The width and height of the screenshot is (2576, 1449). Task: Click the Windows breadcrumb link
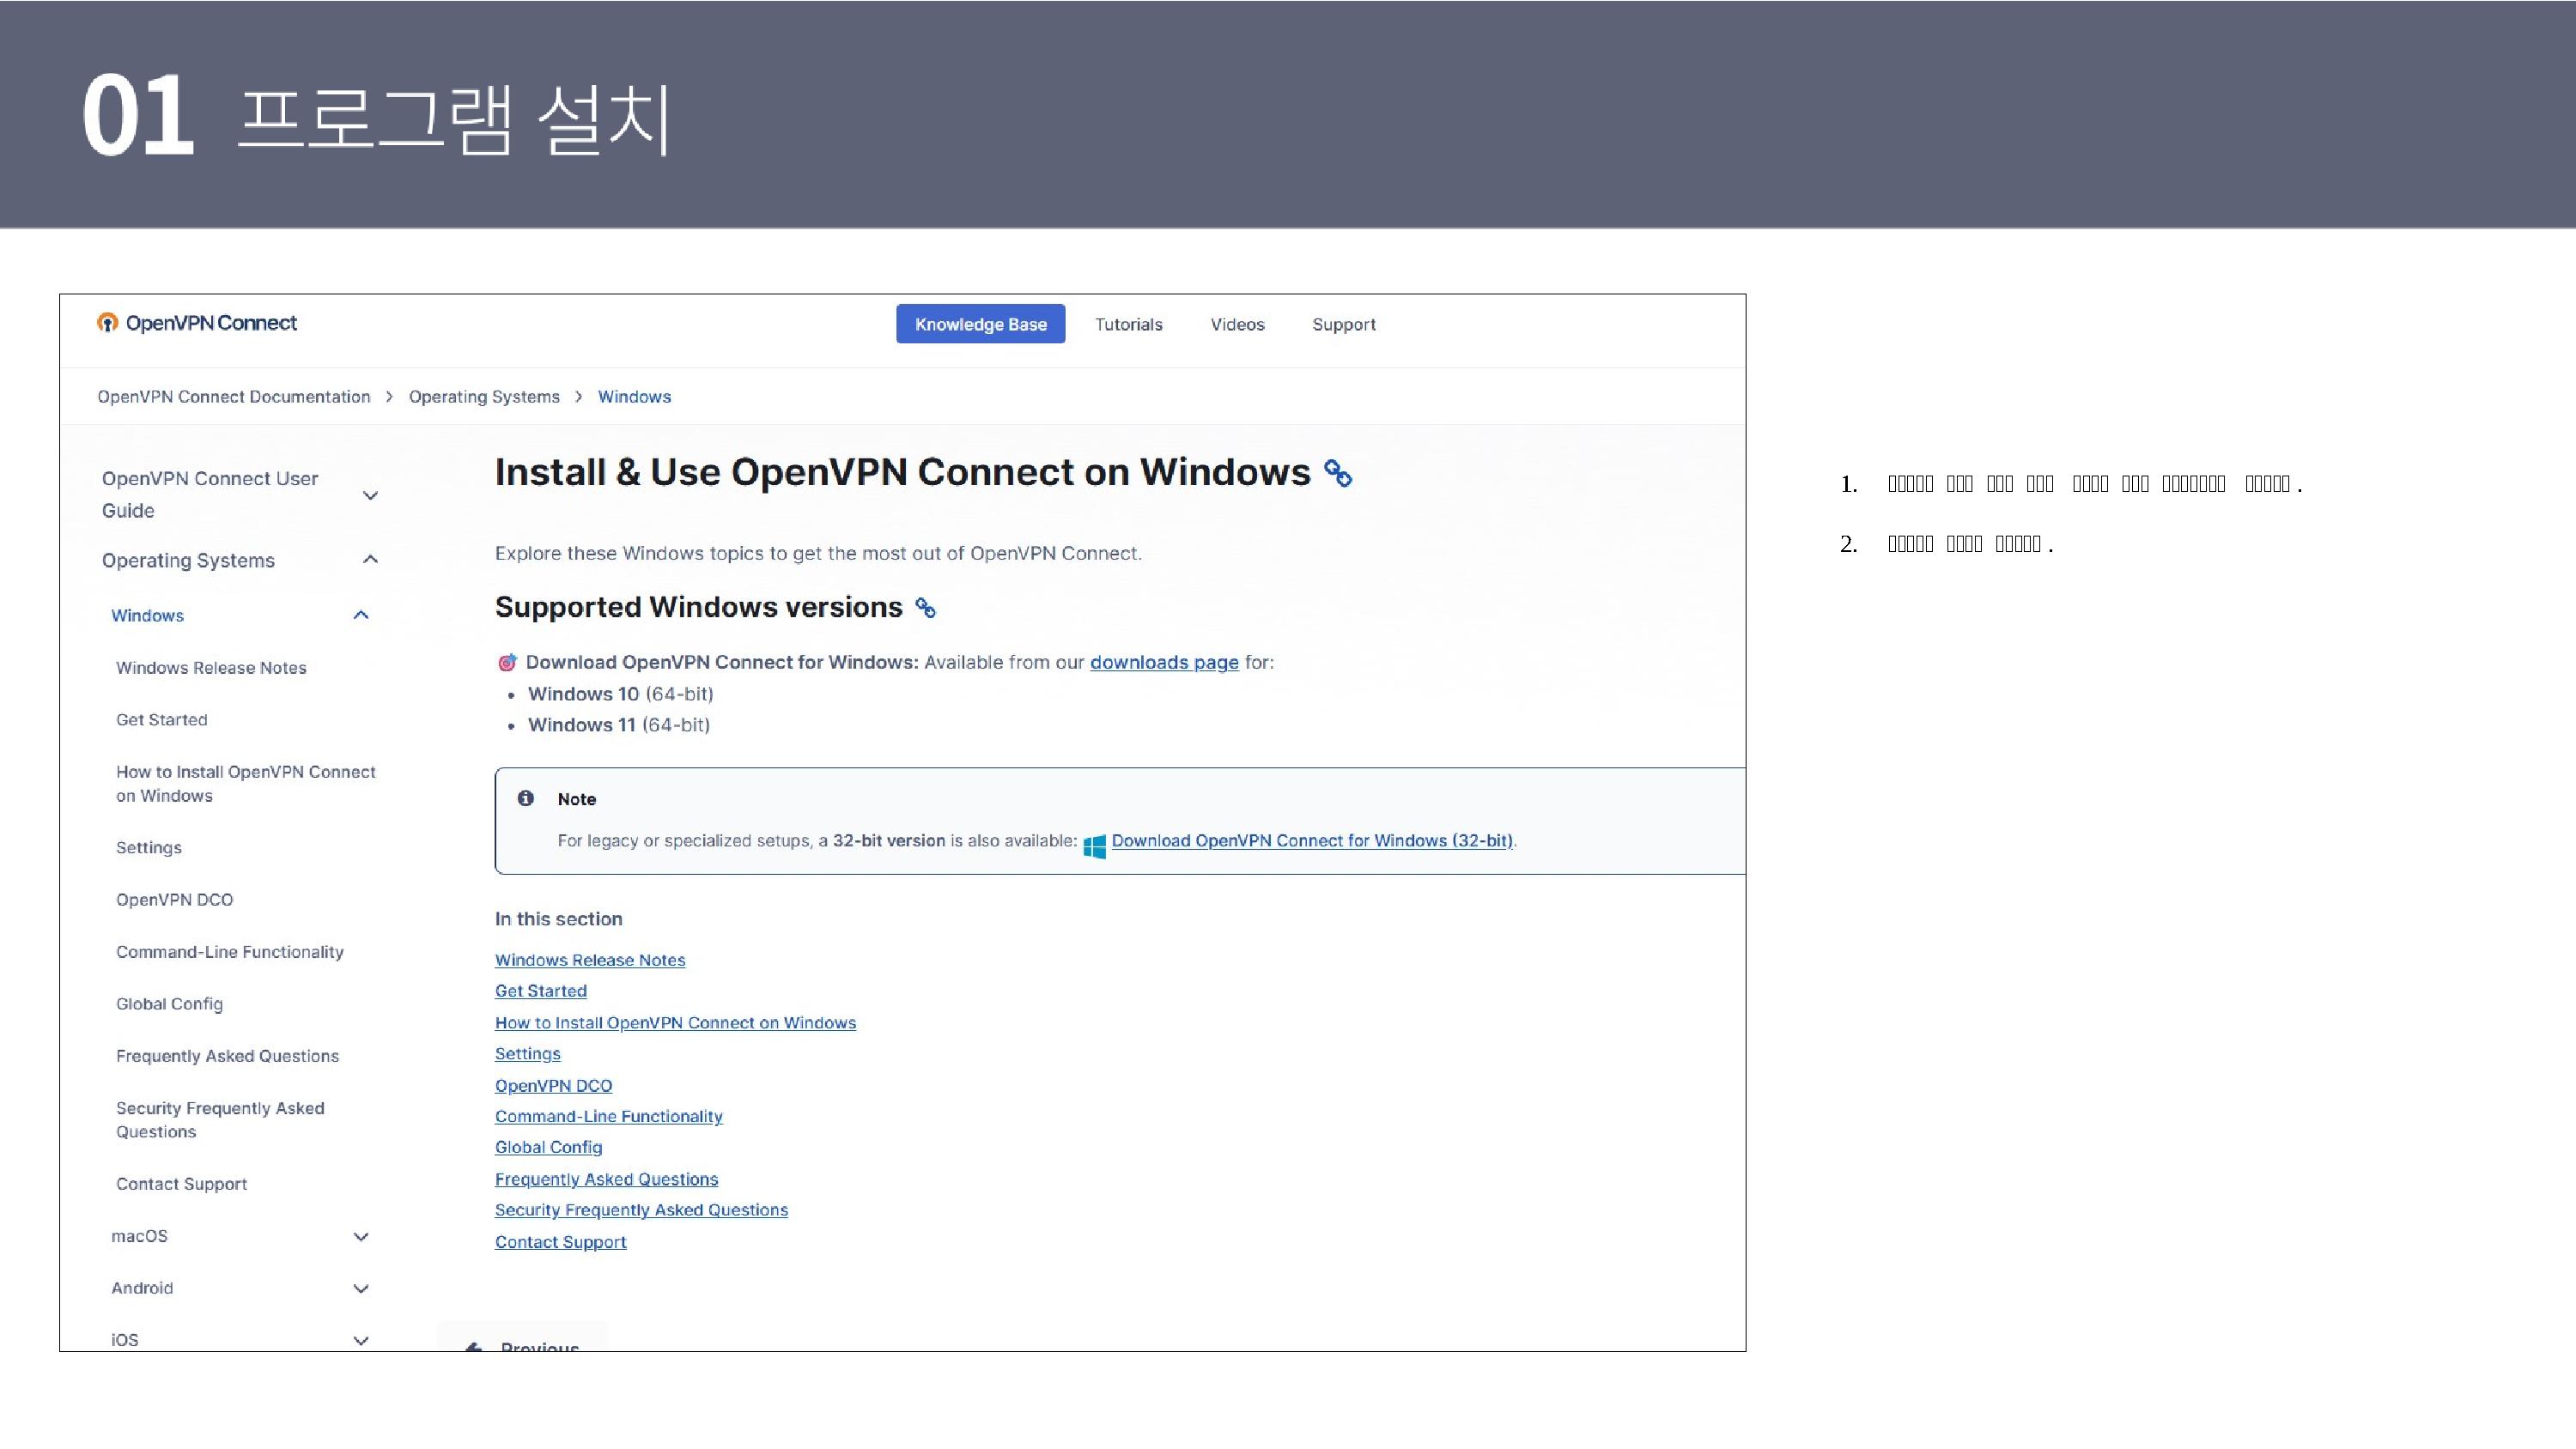pyautogui.click(x=634, y=397)
